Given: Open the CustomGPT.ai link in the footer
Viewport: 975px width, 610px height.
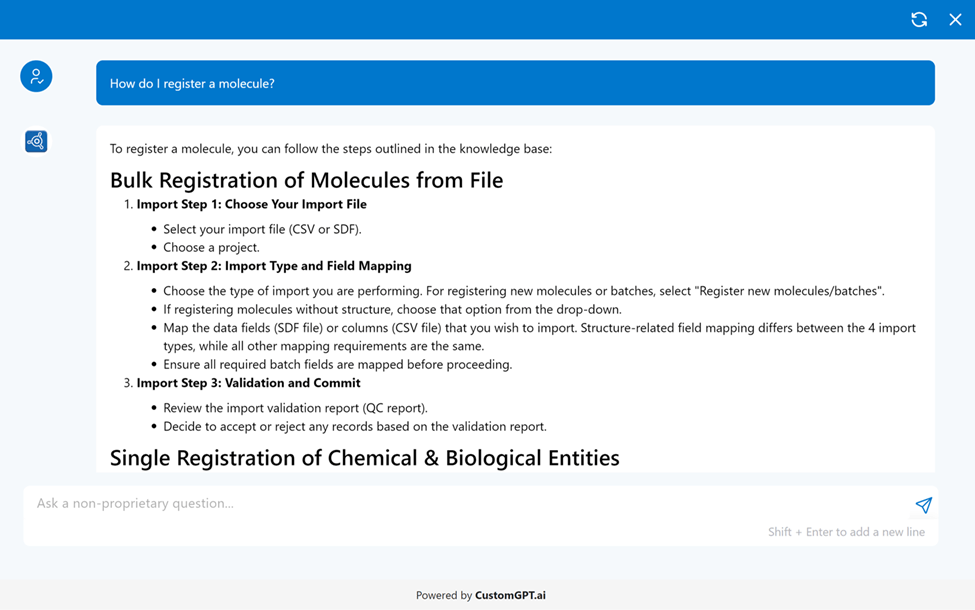Looking at the screenshot, I should 510,595.
